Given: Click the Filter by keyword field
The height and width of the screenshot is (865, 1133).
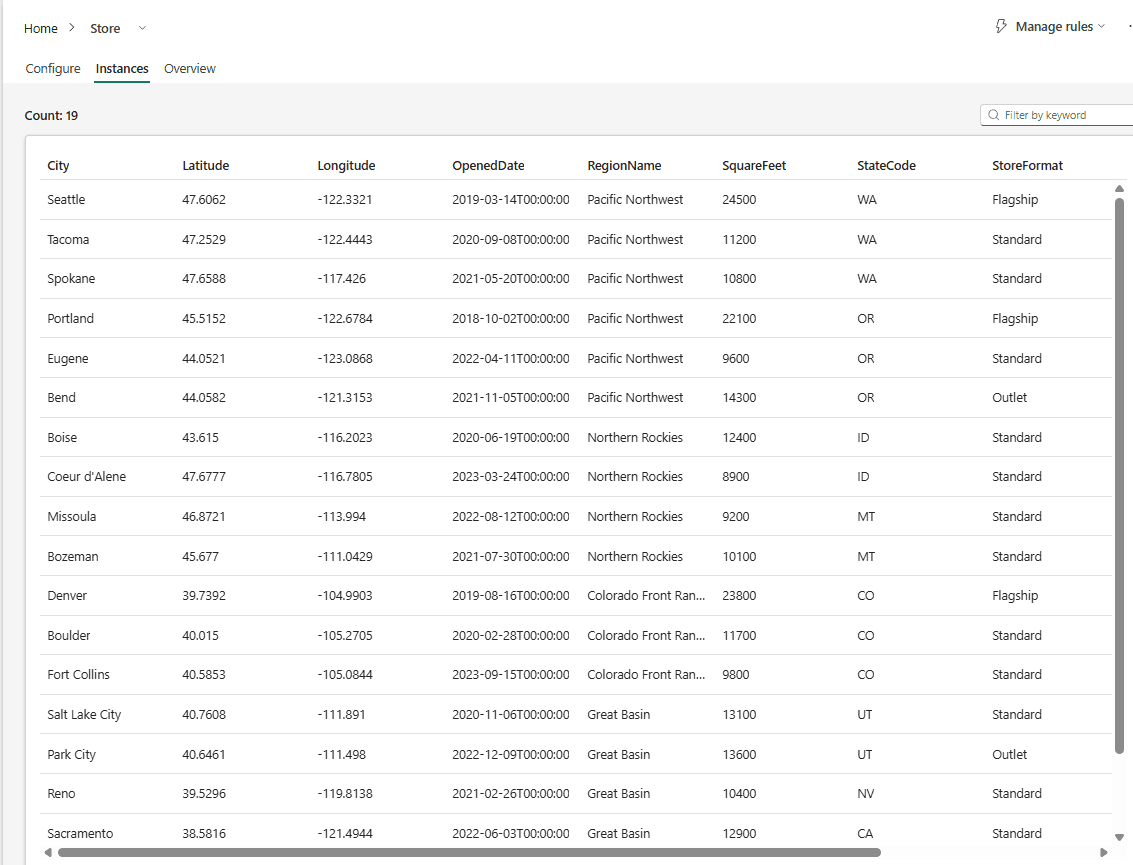Looking at the screenshot, I should [x=1057, y=115].
